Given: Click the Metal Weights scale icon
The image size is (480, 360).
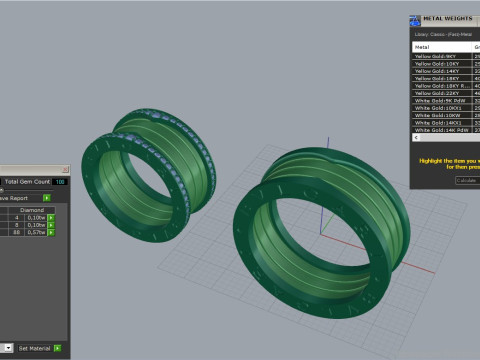Looking at the screenshot, I should point(415,21).
